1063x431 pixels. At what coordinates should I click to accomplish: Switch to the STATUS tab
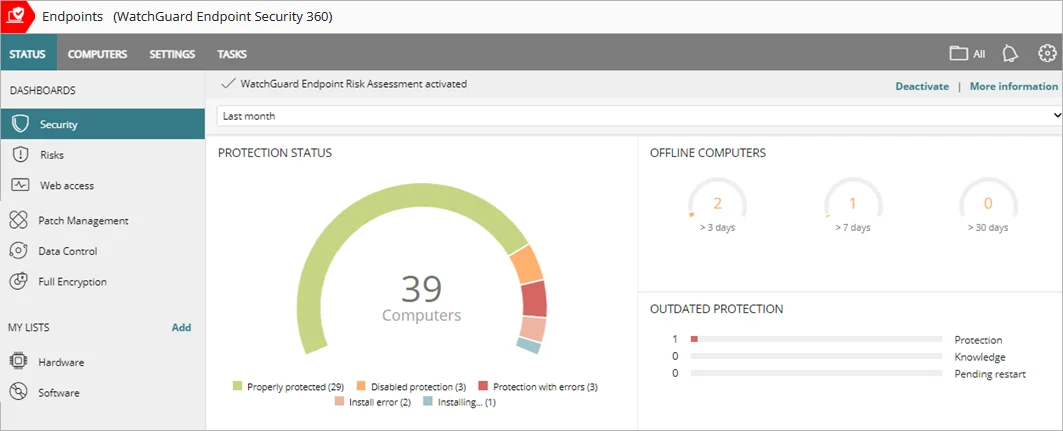(x=28, y=54)
